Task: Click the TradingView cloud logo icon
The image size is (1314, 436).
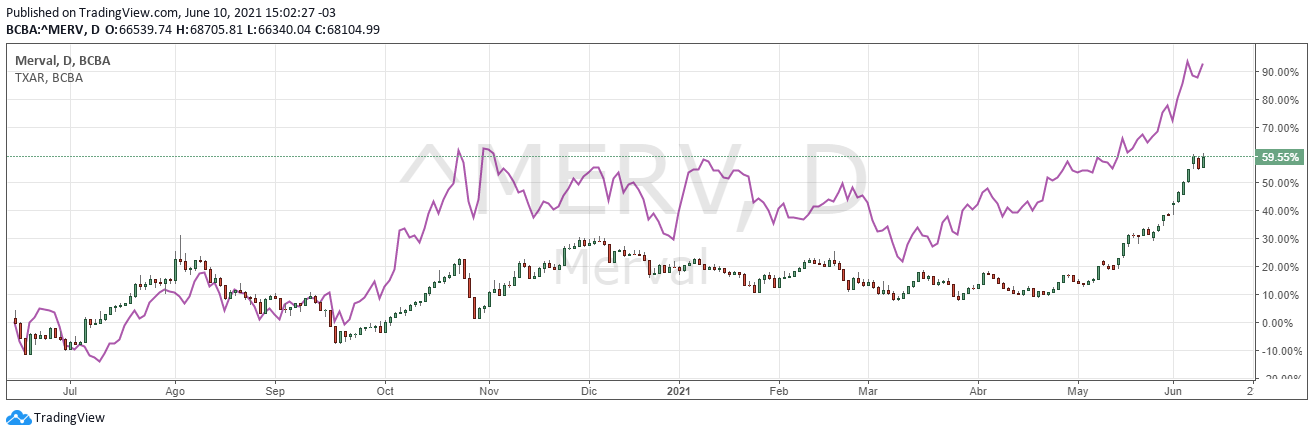Action: click(18, 417)
